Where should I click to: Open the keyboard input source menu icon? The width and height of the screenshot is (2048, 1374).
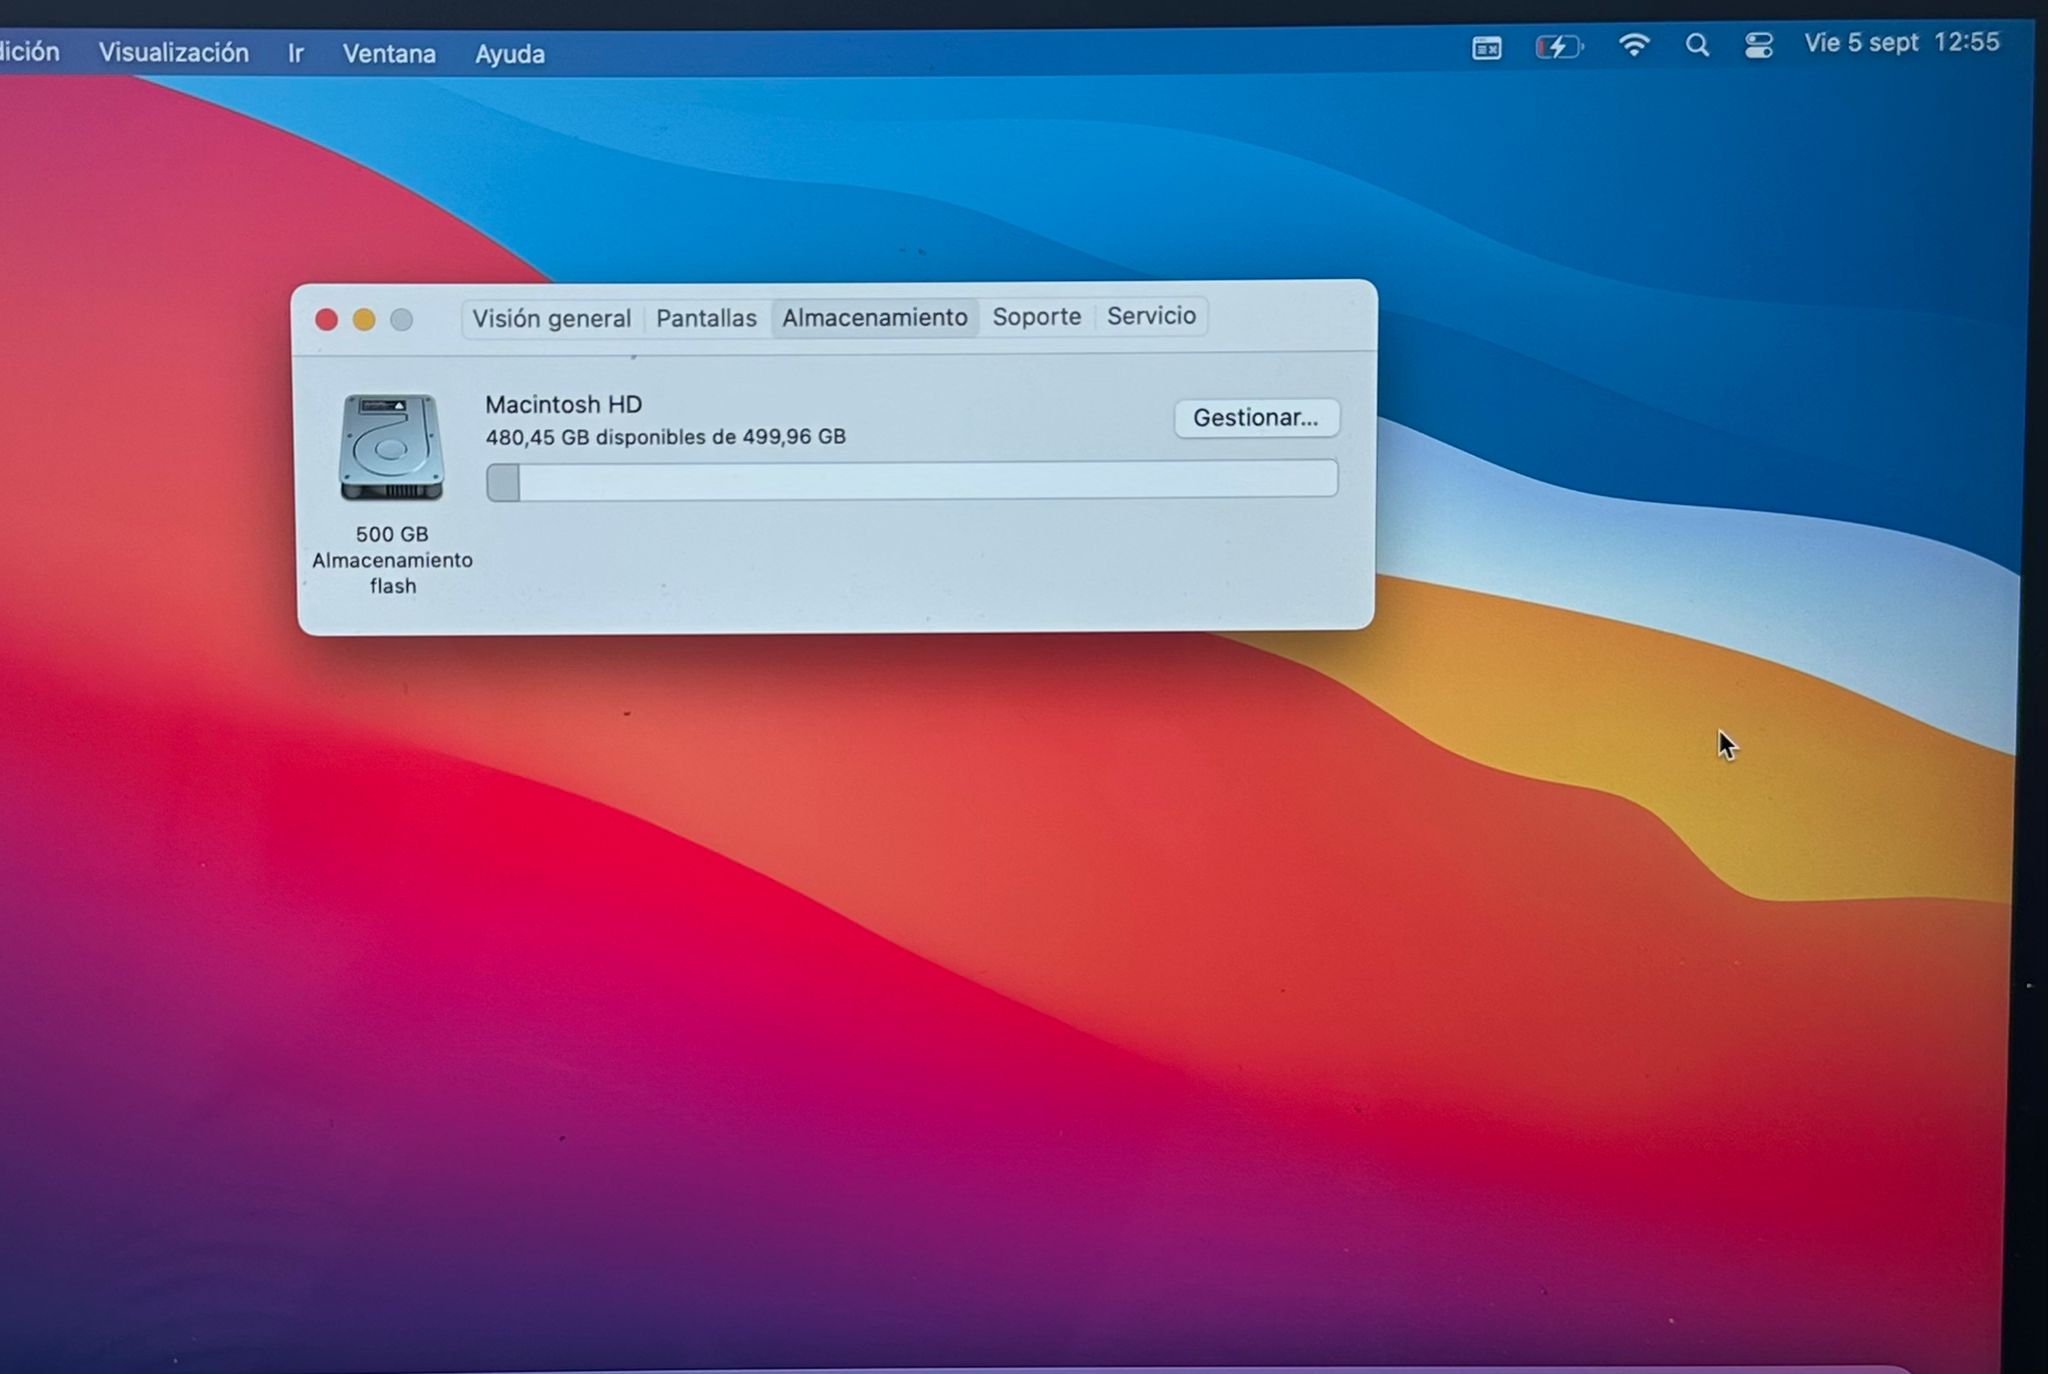point(1486,47)
